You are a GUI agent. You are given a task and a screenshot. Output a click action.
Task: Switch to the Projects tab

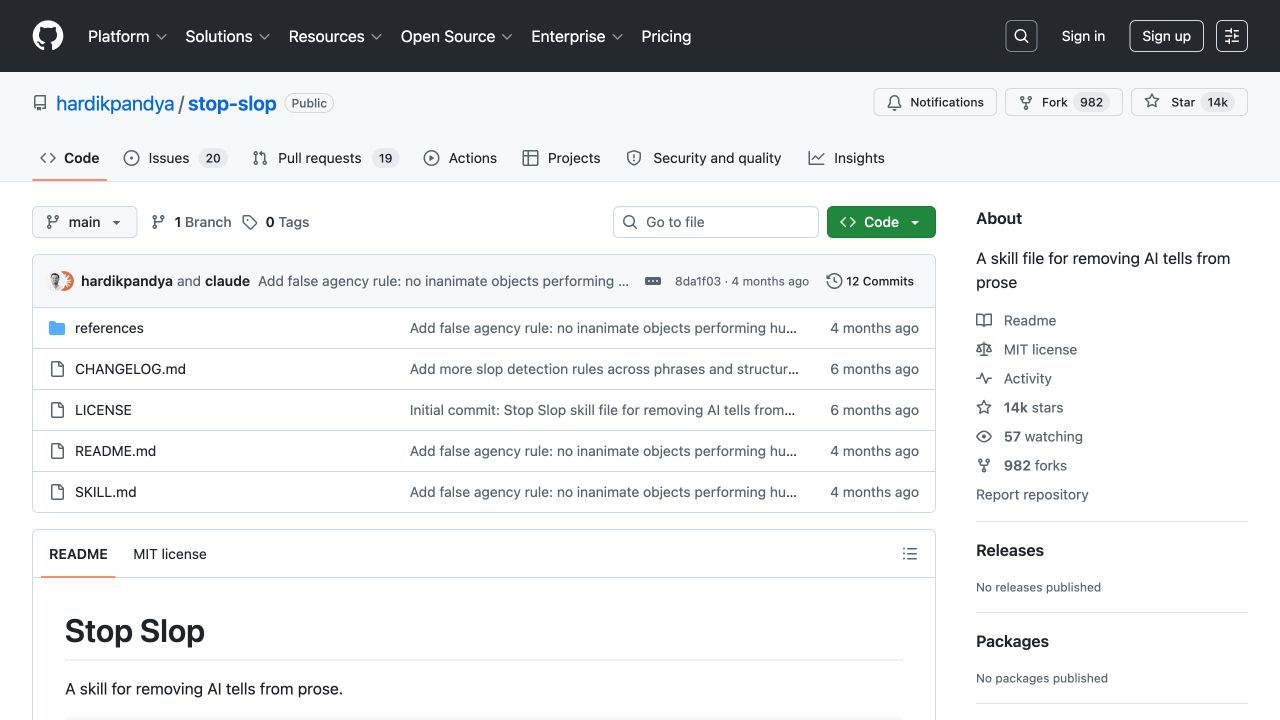tap(561, 158)
